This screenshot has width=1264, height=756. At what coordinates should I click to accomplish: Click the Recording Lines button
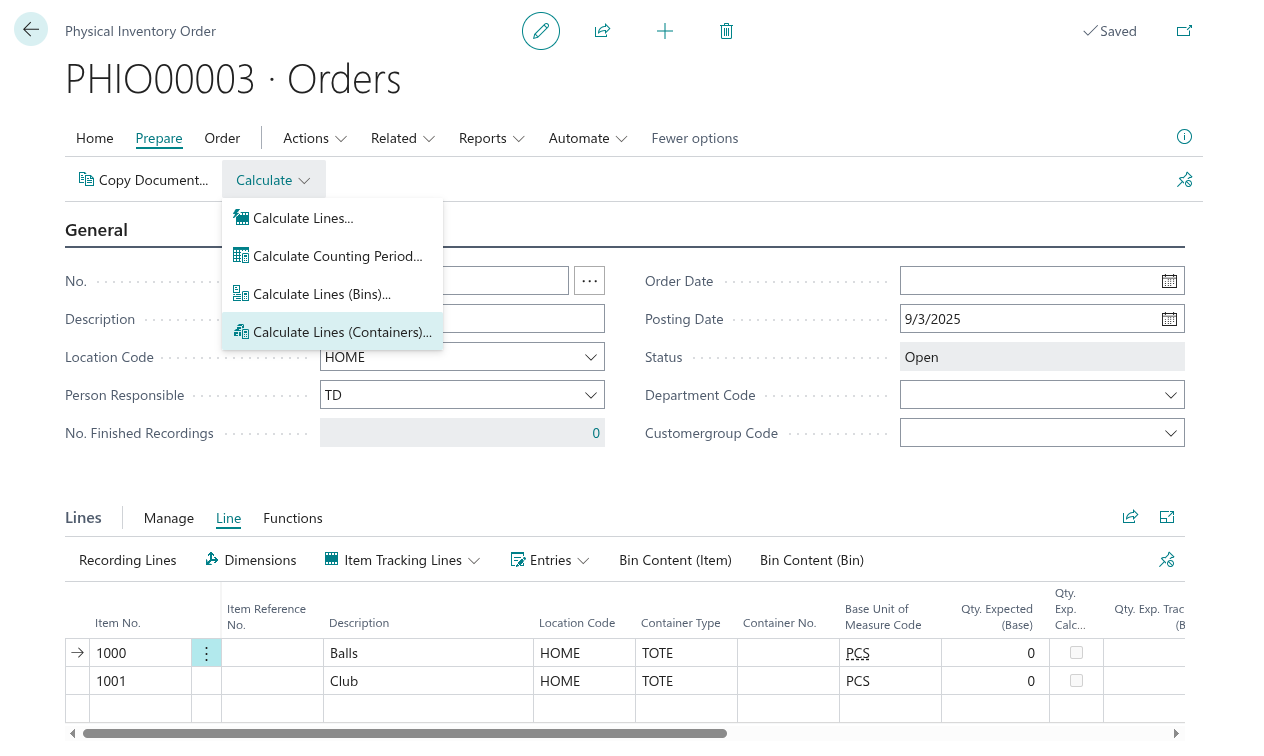(x=128, y=560)
